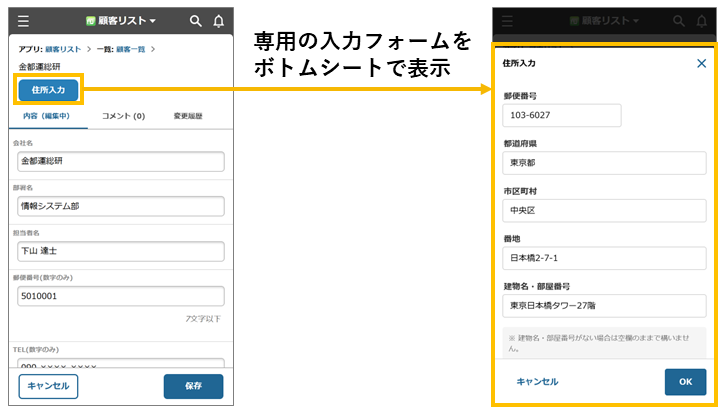Focus the 市区町村 field showing 中央区
This screenshot has height=416, width=725.
(604, 210)
